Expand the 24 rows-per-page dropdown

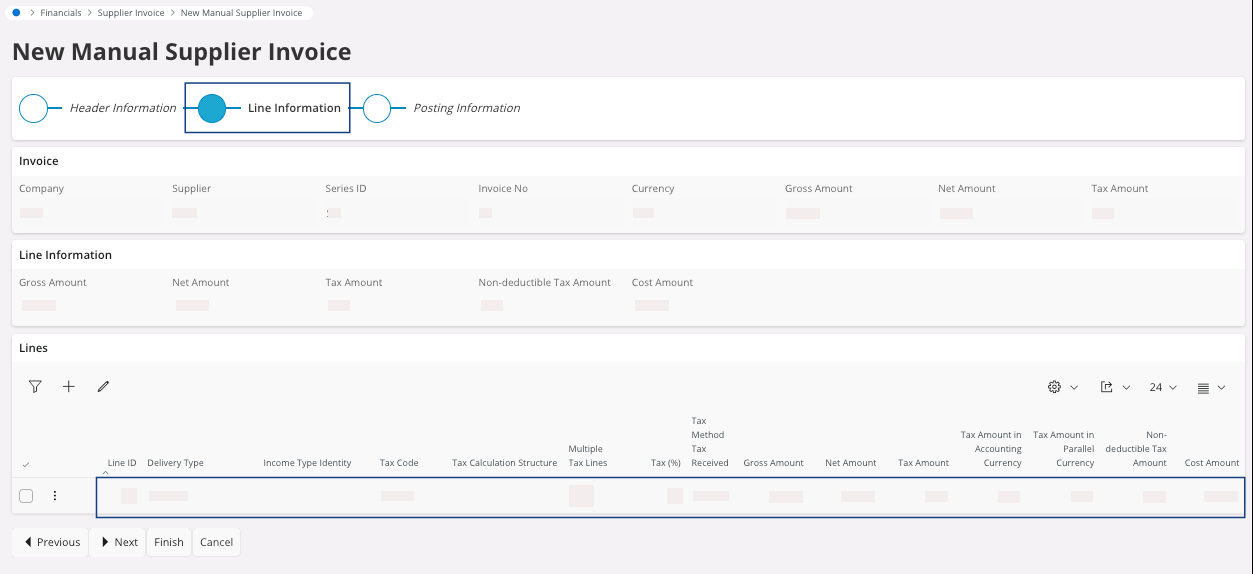pyautogui.click(x=1163, y=387)
